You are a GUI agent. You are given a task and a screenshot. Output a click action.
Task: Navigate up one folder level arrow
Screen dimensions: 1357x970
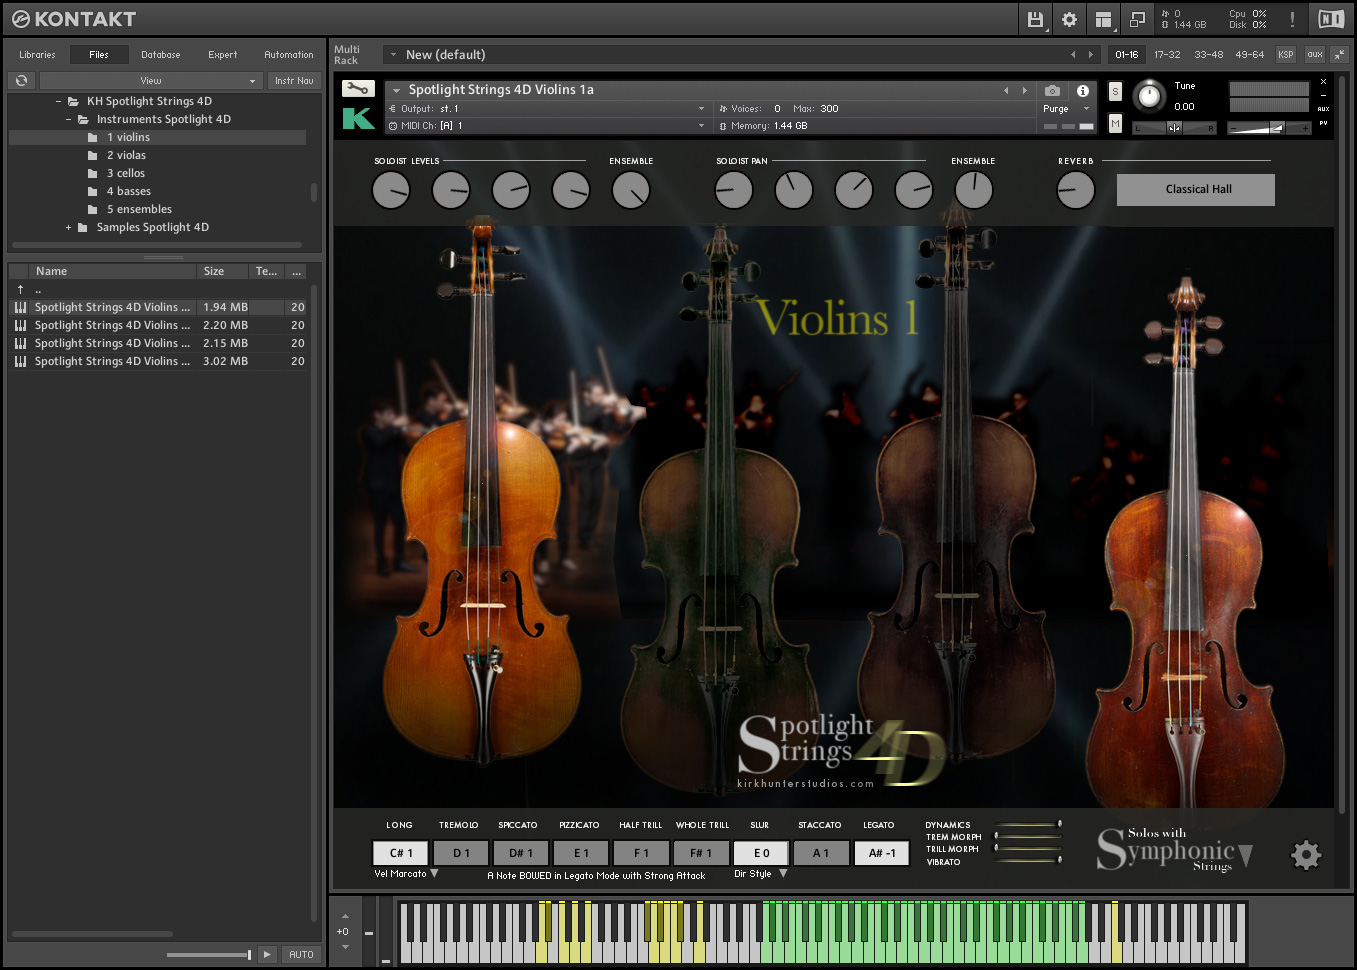point(20,289)
